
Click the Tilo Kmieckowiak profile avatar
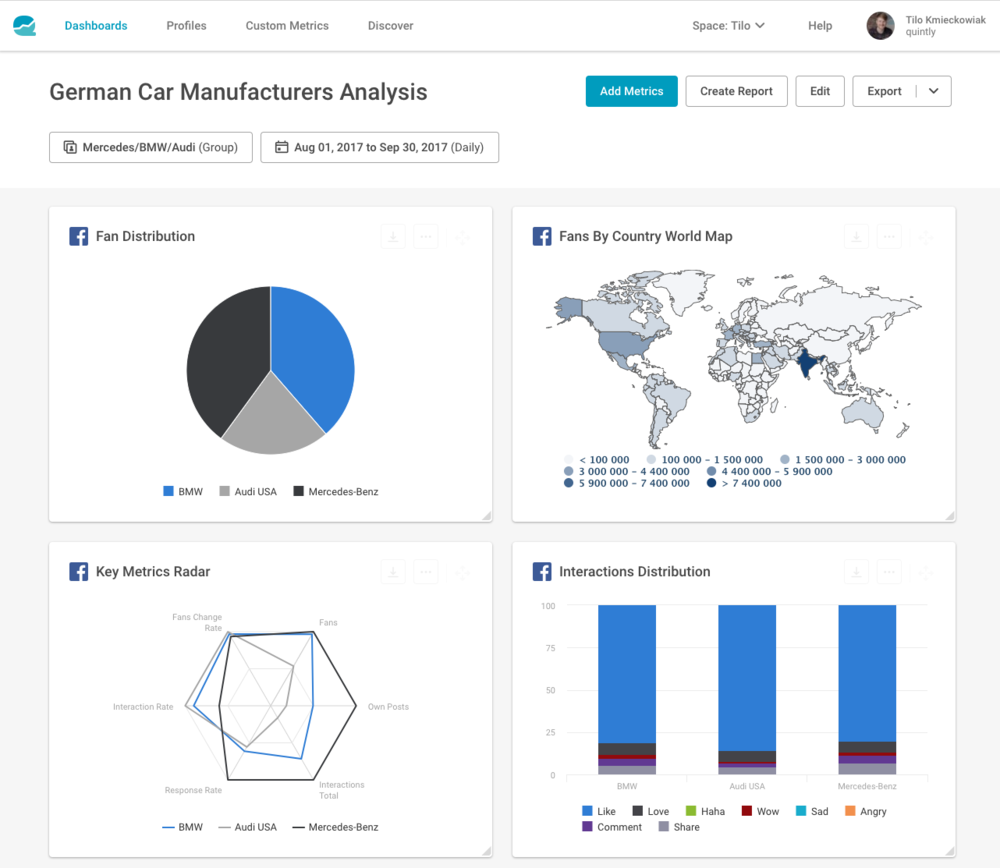pos(881,25)
